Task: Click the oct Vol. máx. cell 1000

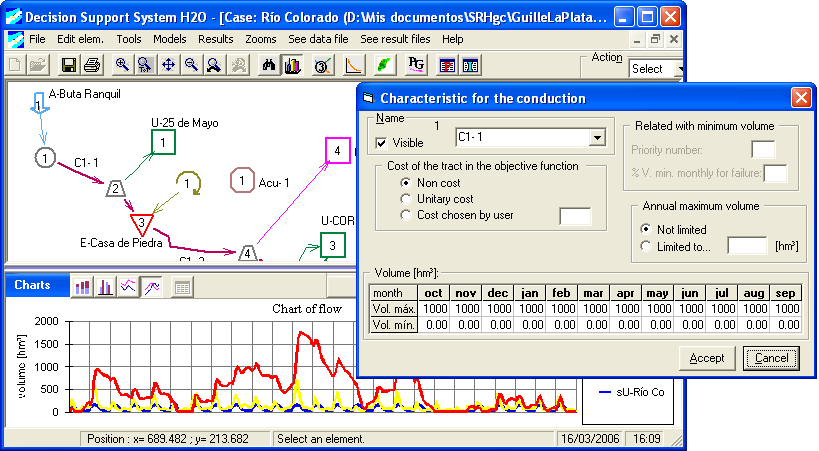Action: (434, 309)
